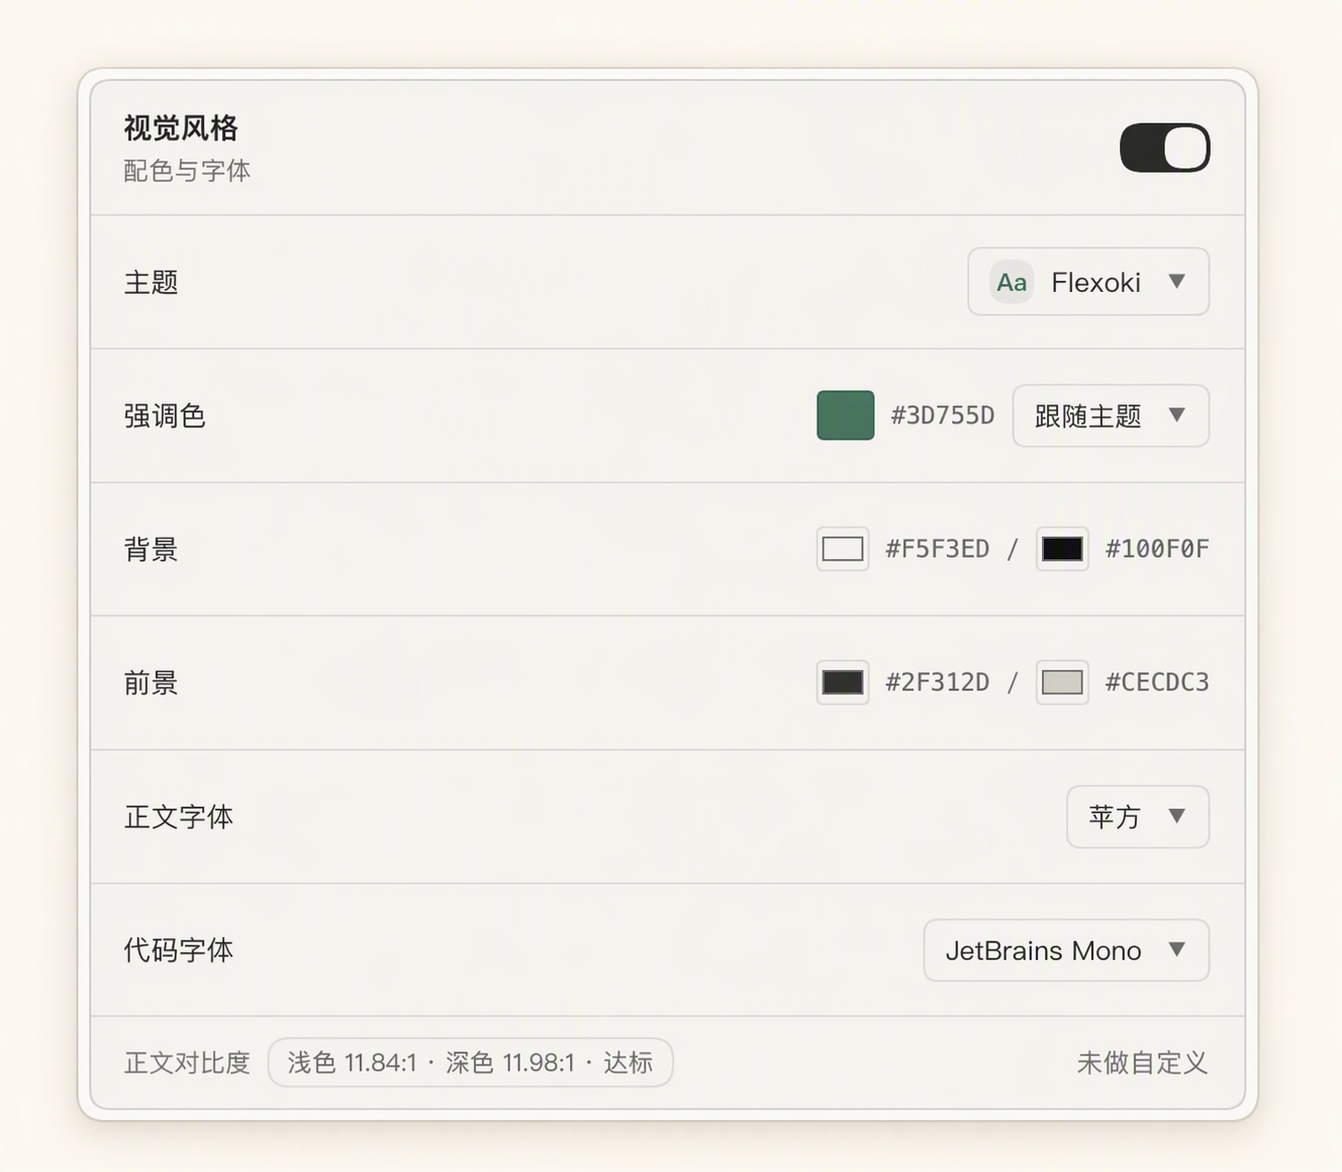Viewport: 1342px width, 1172px height.
Task: Click the 背景 row label
Action: click(x=151, y=549)
